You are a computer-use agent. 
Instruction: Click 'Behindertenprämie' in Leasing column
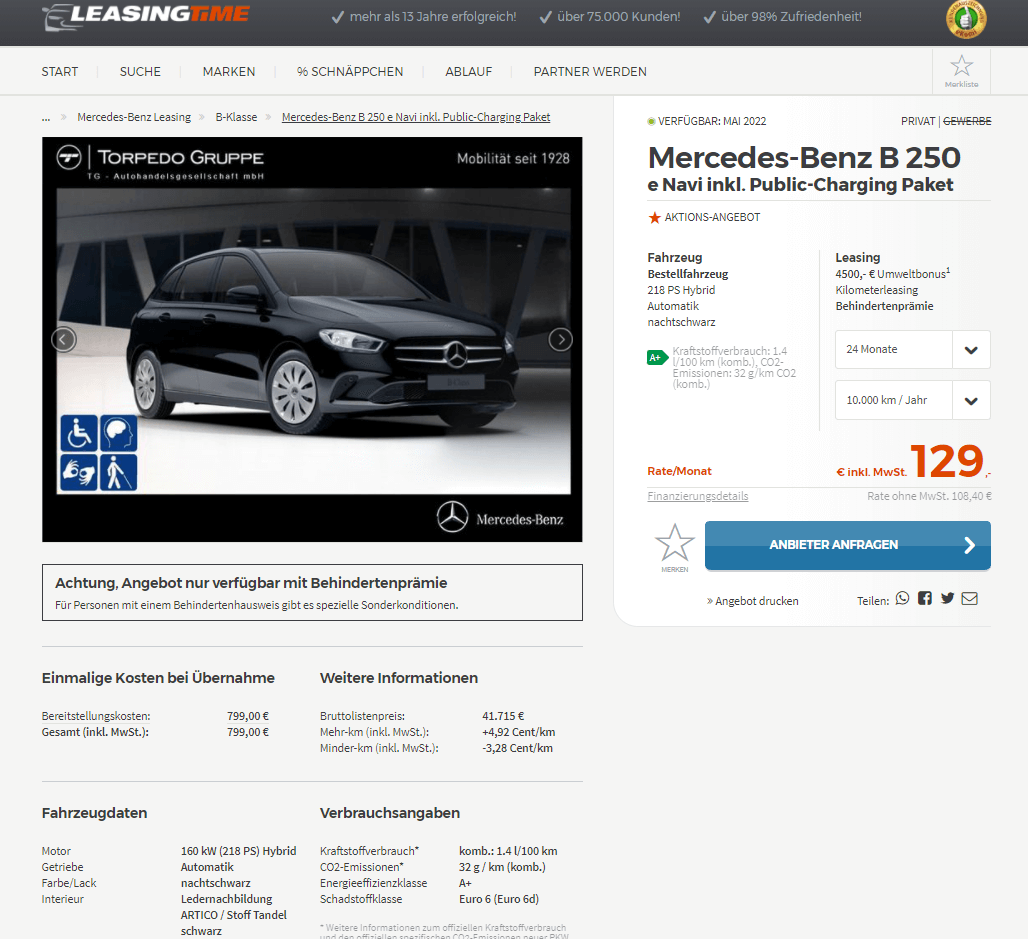[884, 306]
